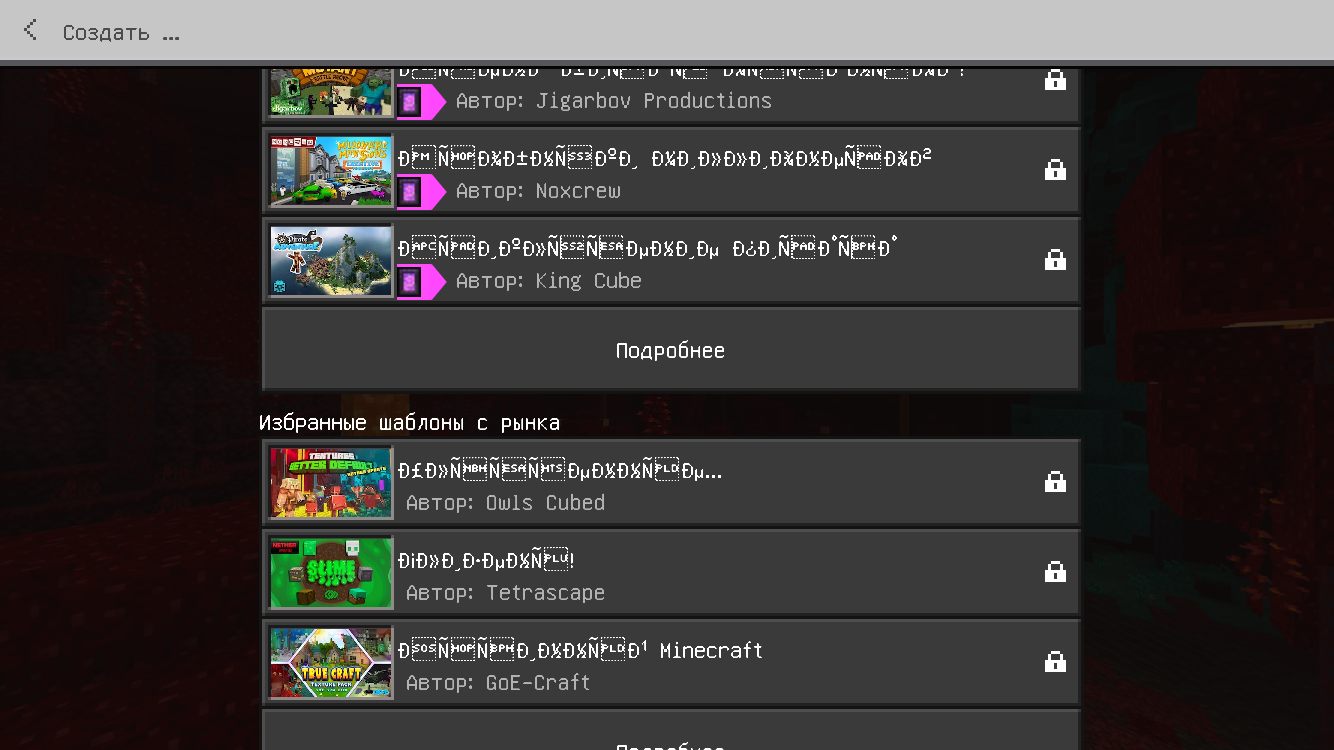Click the lock icon on the Owls Cubed row
This screenshot has width=1334, height=750.
(x=1055, y=482)
